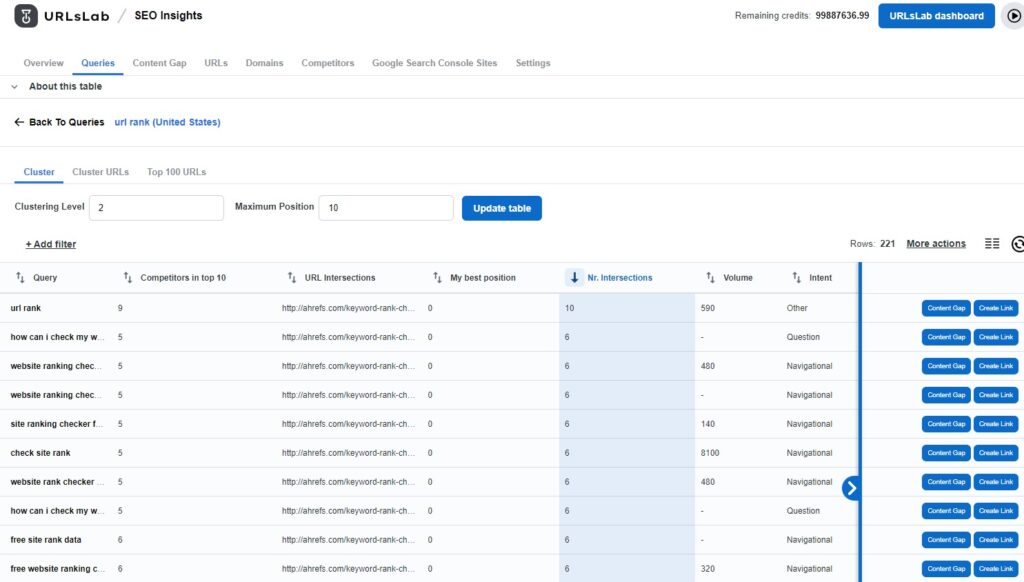This screenshot has width=1024, height=582.
Task: Expand the blue chevron on right table edge
Action: click(852, 488)
